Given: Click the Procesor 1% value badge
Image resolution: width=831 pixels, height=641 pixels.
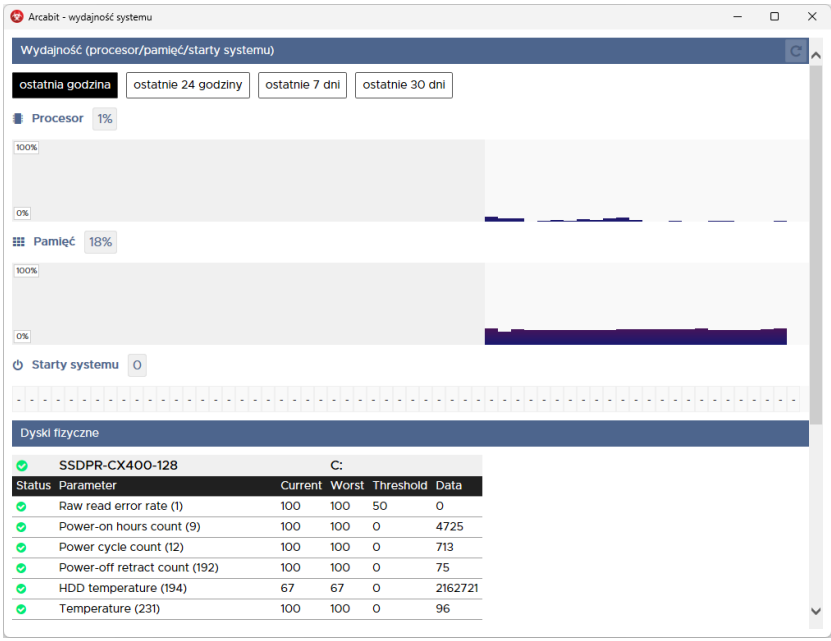Looking at the screenshot, I should tap(104, 119).
